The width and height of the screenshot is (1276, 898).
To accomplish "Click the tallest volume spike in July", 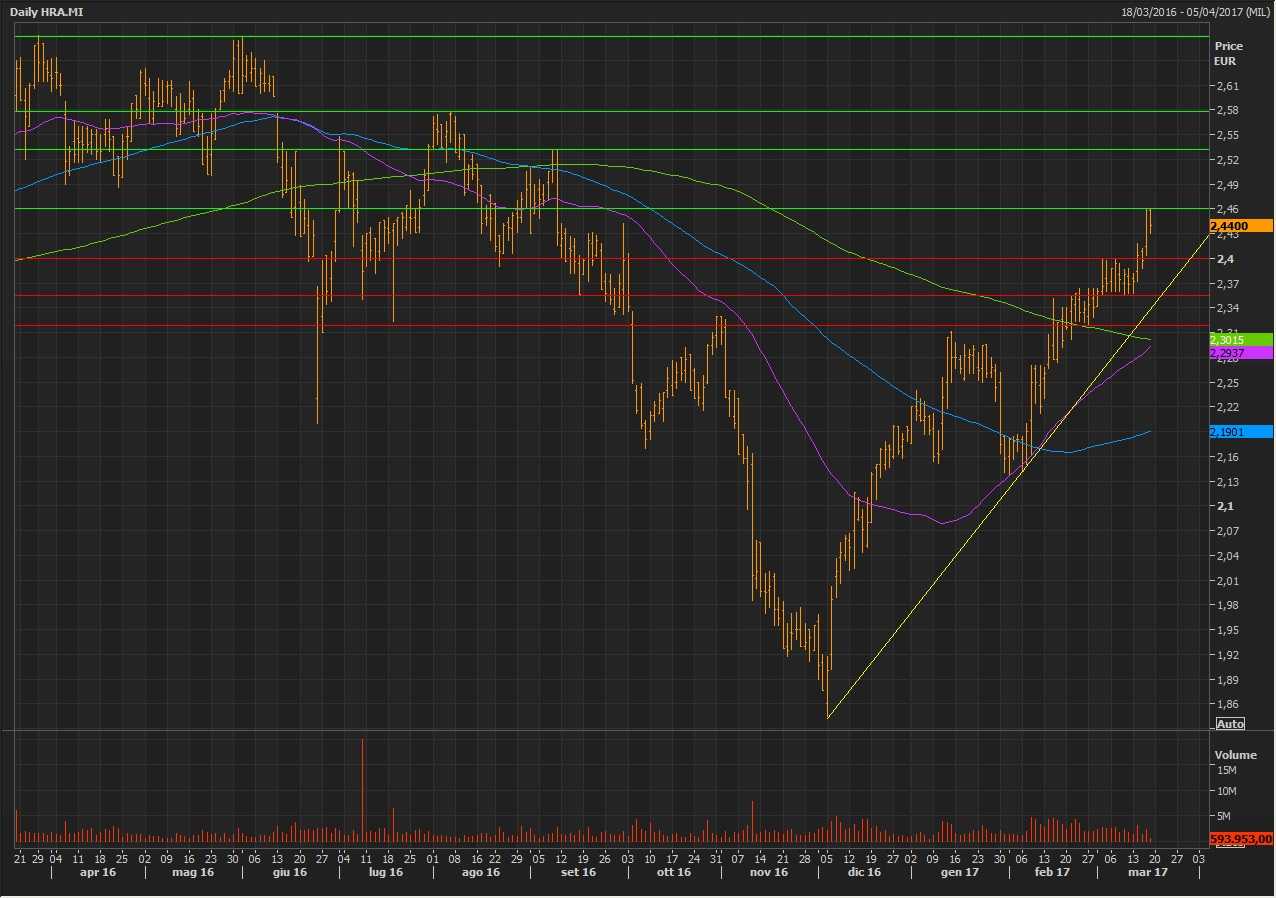I will point(363,785).
